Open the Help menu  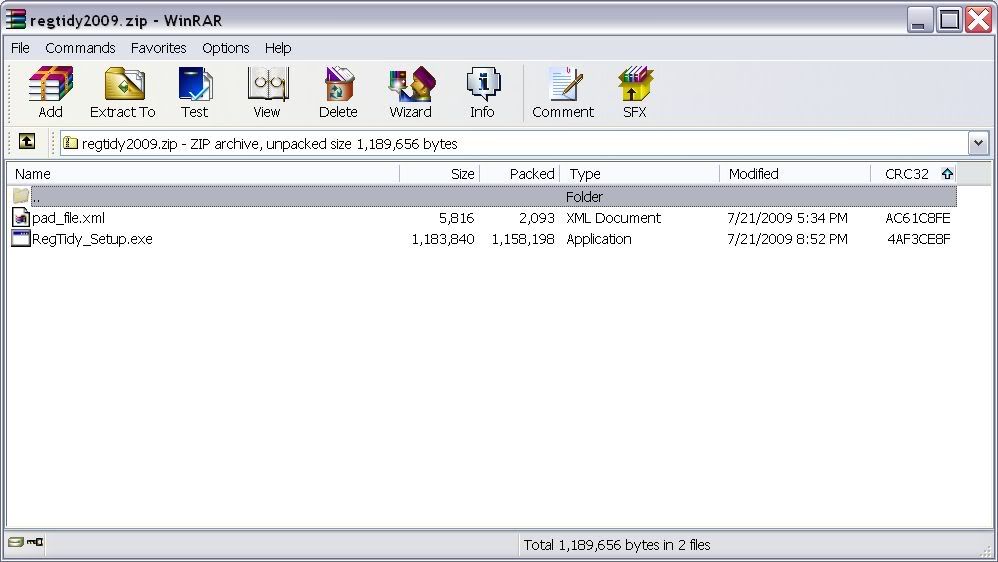coord(278,48)
